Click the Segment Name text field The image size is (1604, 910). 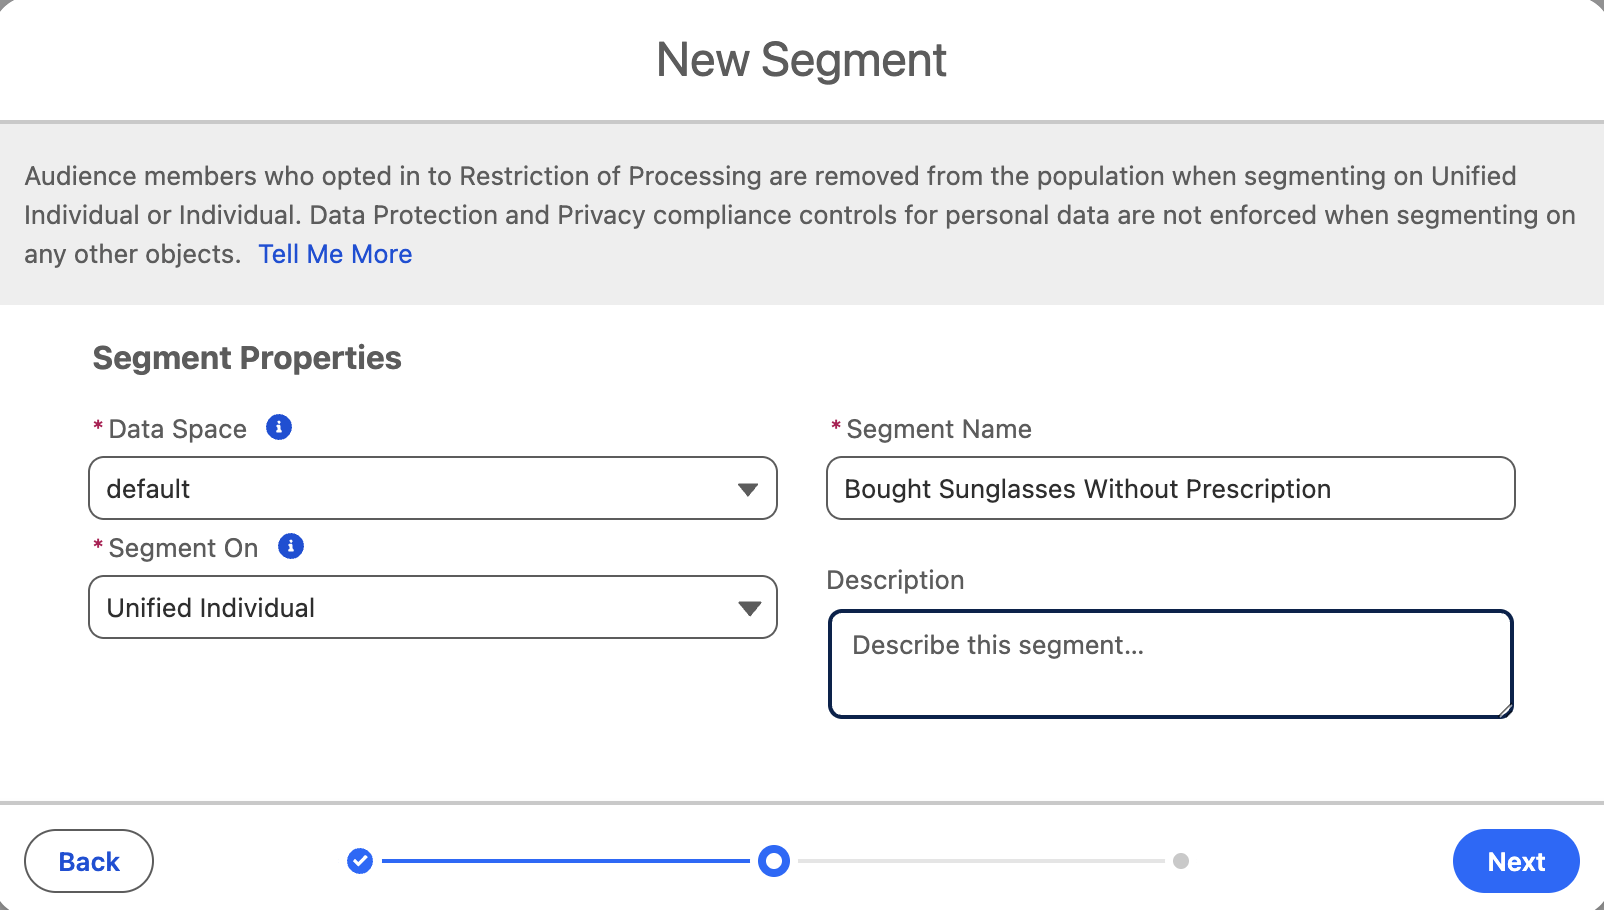[1170, 489]
